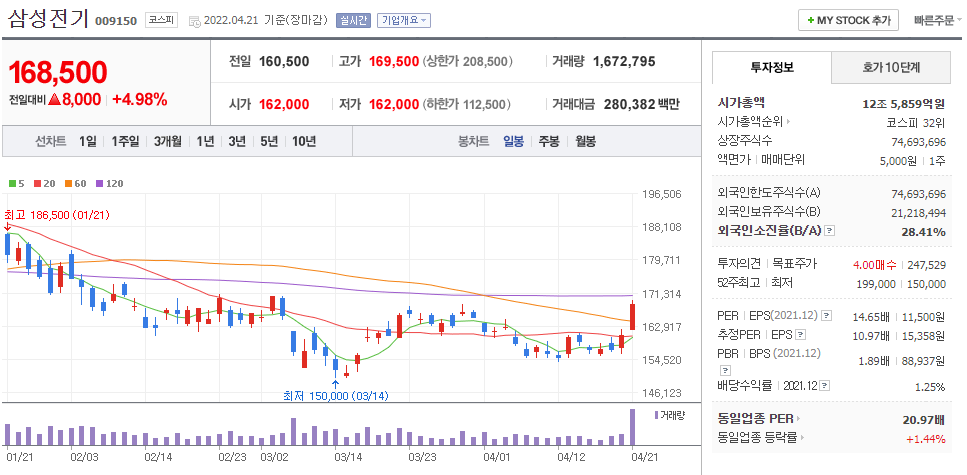The image size is (967, 475).
Task: Click the 외국인소진율 value 28.41%
Action: coord(921,232)
